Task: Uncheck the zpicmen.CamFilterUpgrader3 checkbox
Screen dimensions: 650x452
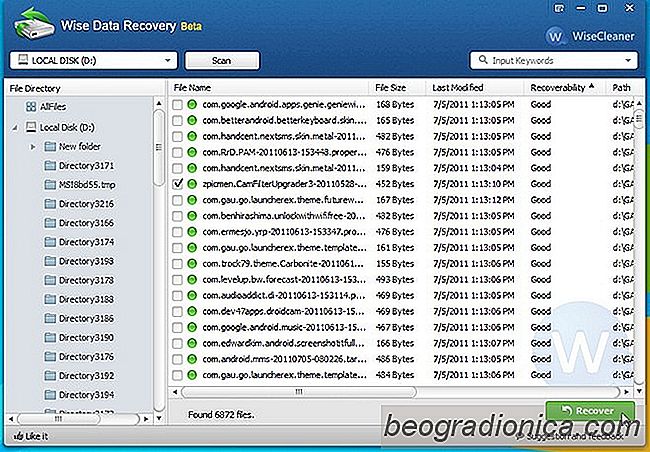Action: tap(177, 184)
